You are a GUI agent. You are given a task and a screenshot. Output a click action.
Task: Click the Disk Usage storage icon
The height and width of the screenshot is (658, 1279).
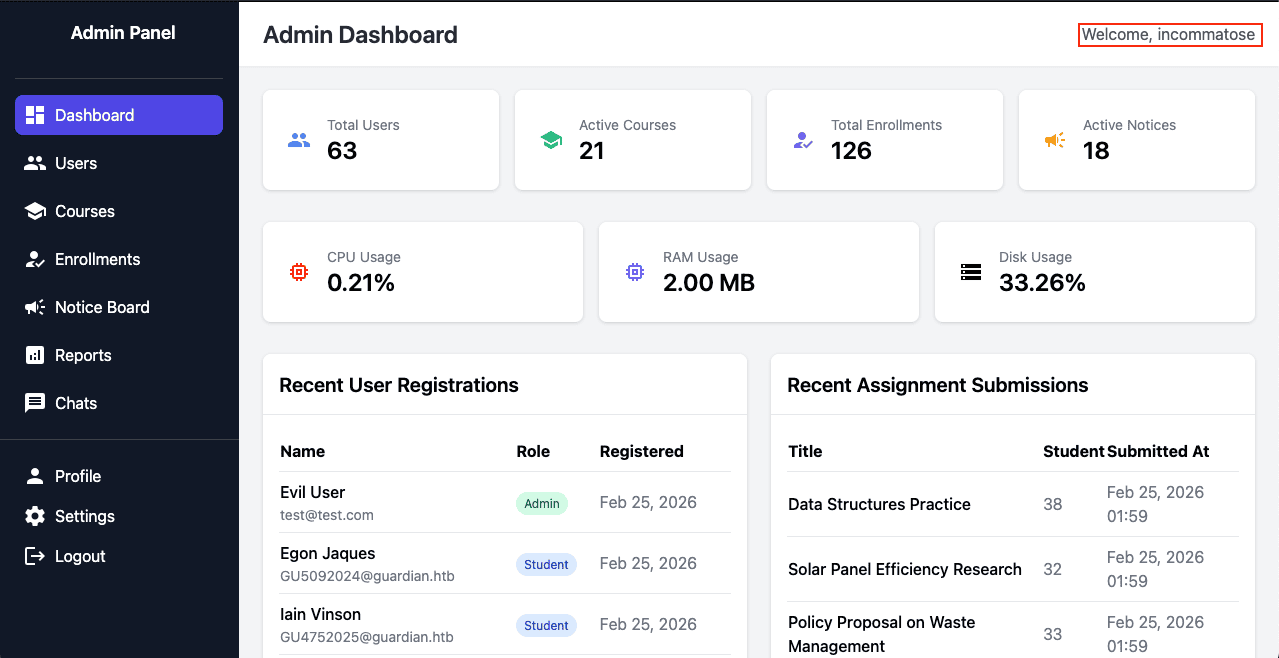coord(971,271)
